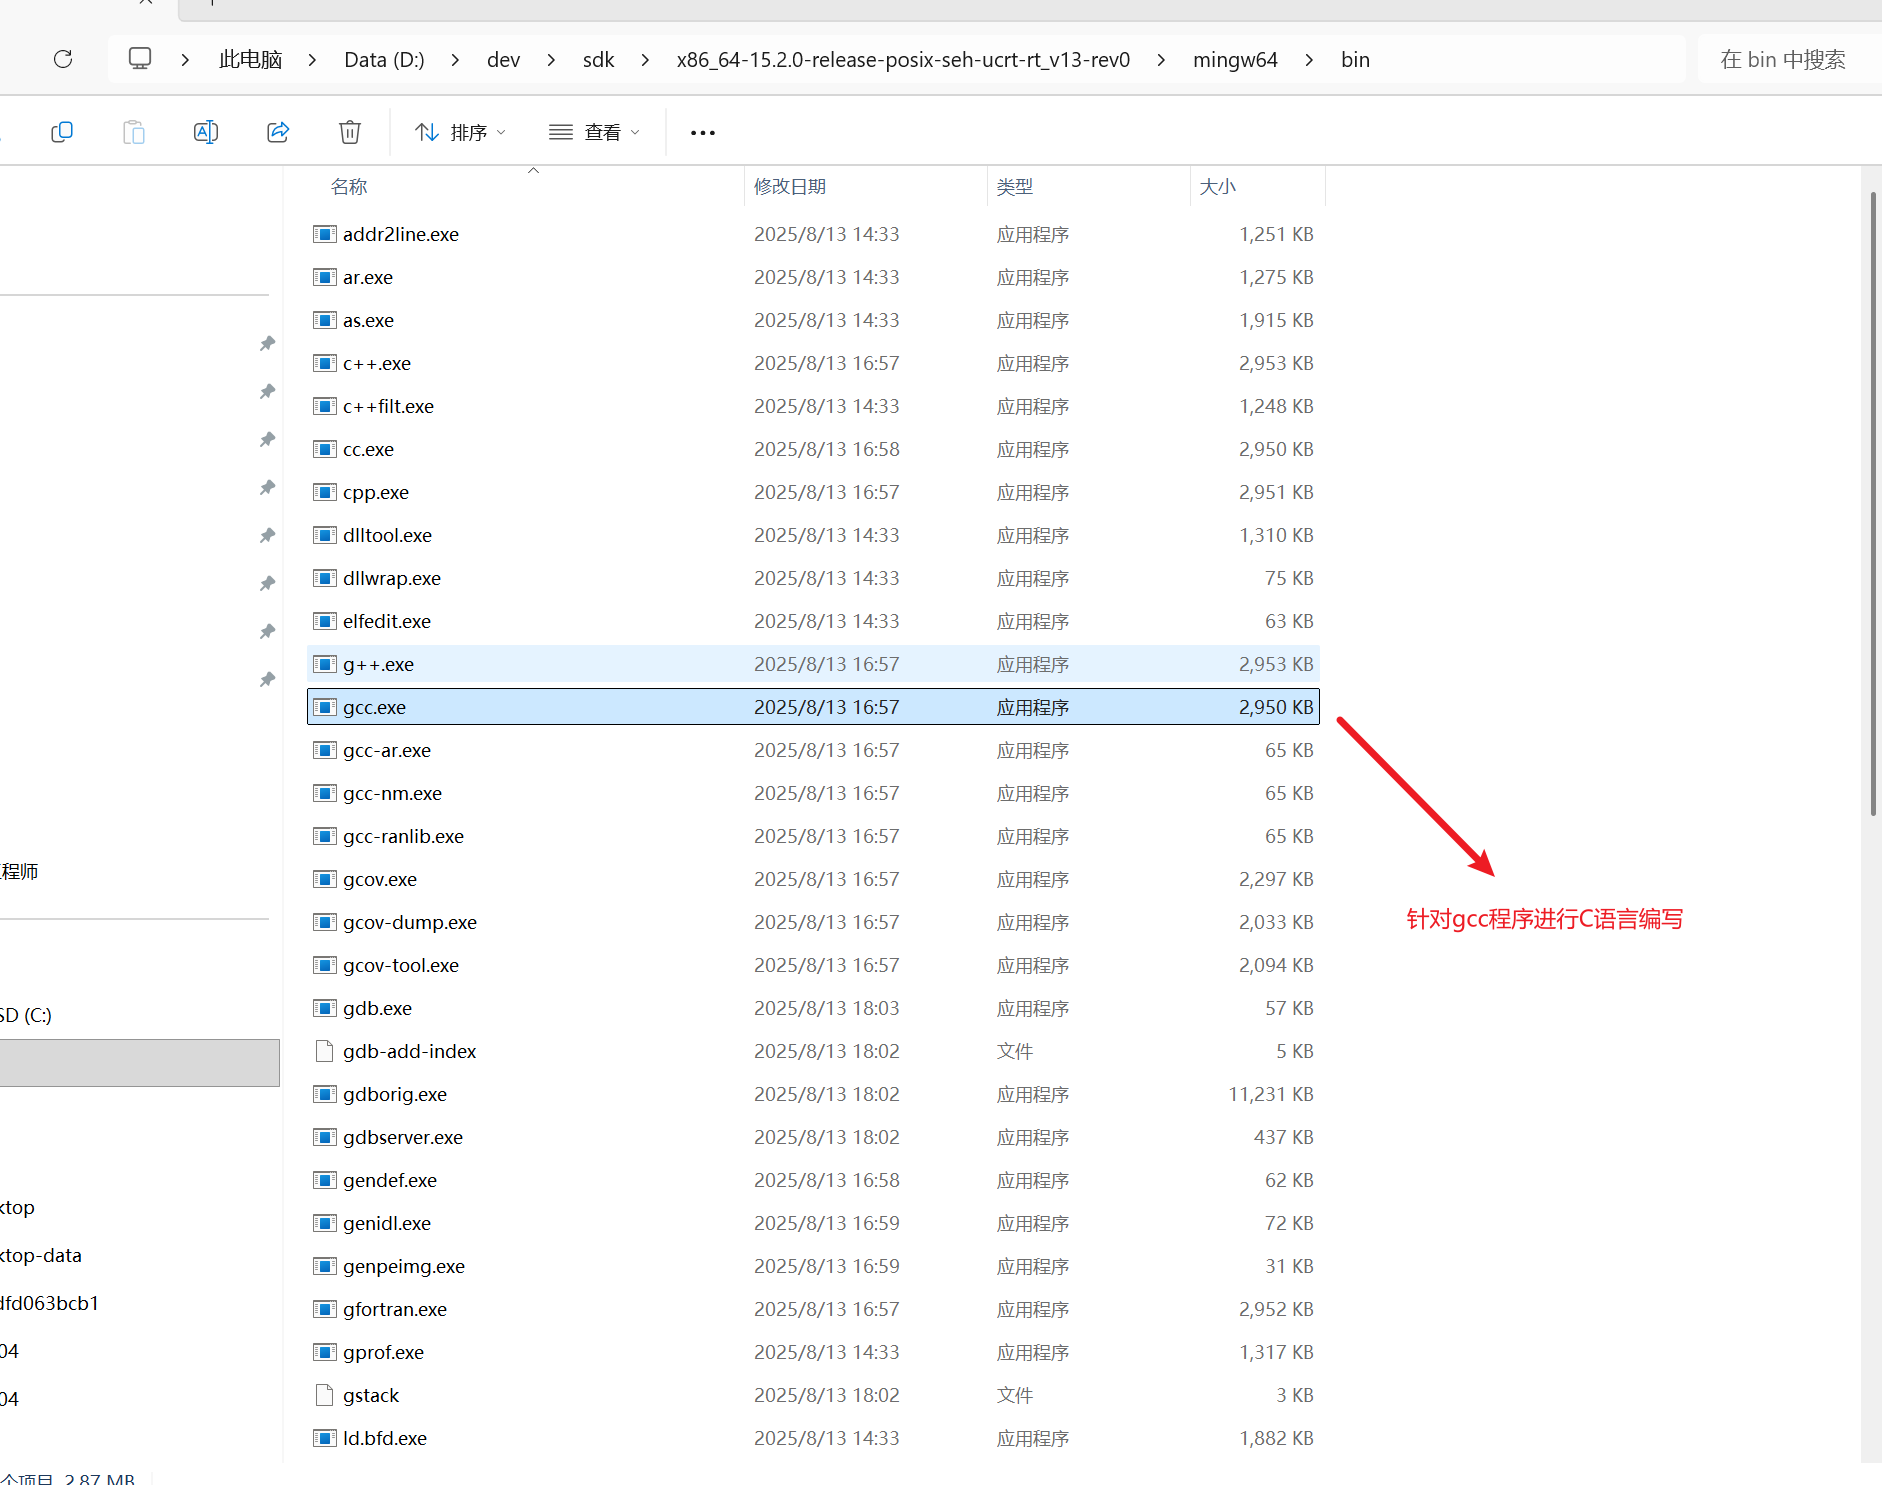The image size is (1882, 1485).
Task: Go to Data (D:) in the breadcrumb
Action: pos(384,60)
